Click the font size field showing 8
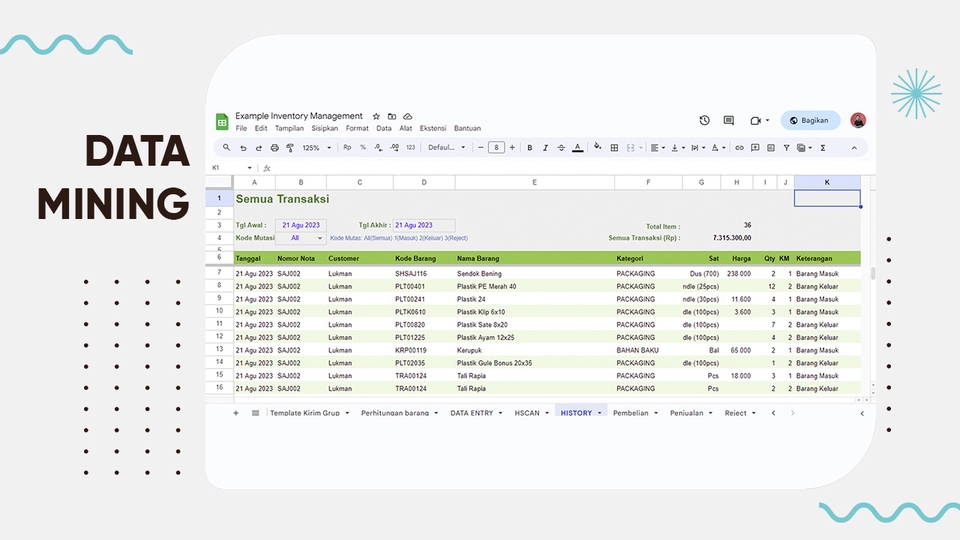This screenshot has width=960, height=540. coord(497,148)
